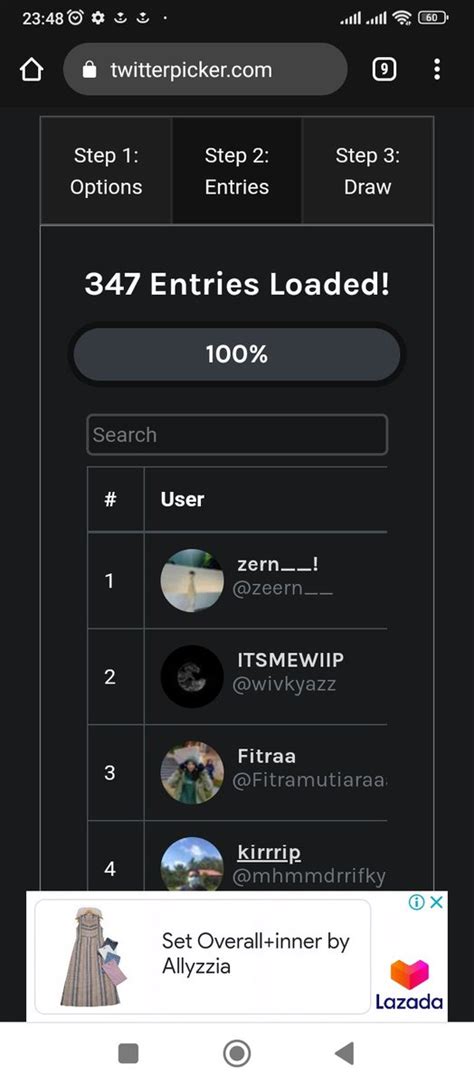Tap the browser home icon
474x1085 pixels.
[x=32, y=69]
